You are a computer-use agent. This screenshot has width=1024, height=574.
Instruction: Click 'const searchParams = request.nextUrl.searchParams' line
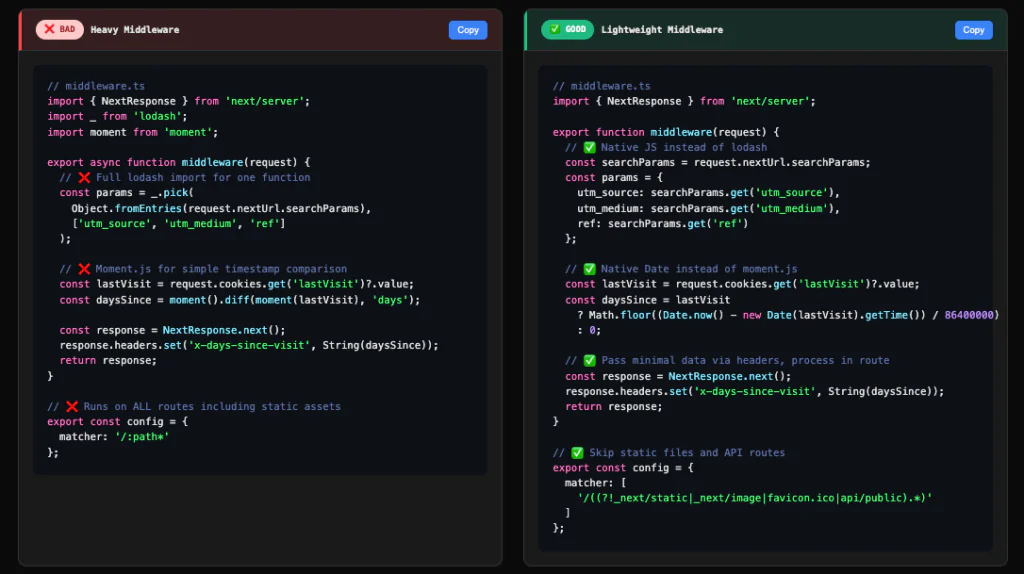(718, 162)
